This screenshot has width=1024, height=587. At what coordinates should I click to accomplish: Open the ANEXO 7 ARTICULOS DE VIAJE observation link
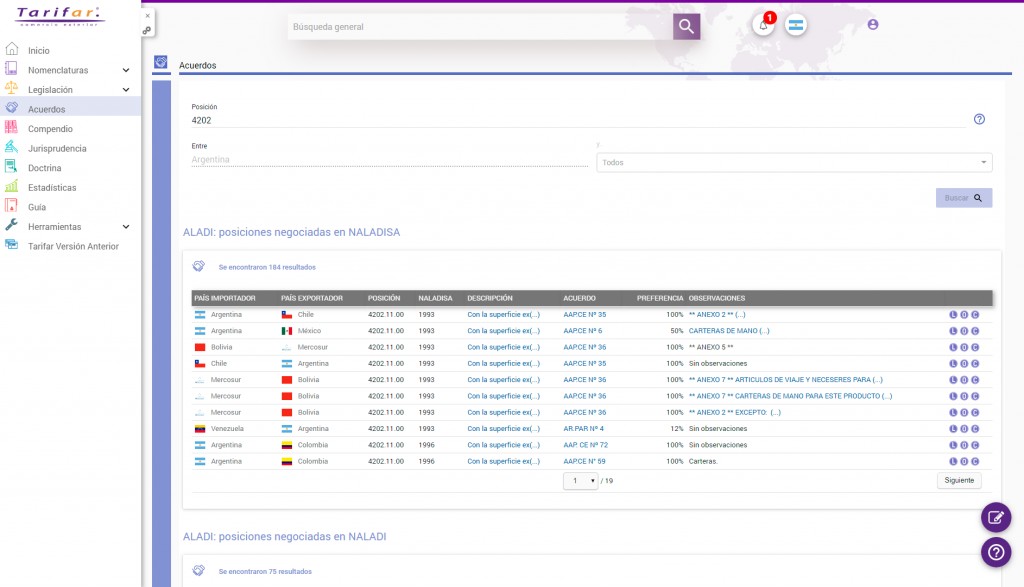coord(786,380)
